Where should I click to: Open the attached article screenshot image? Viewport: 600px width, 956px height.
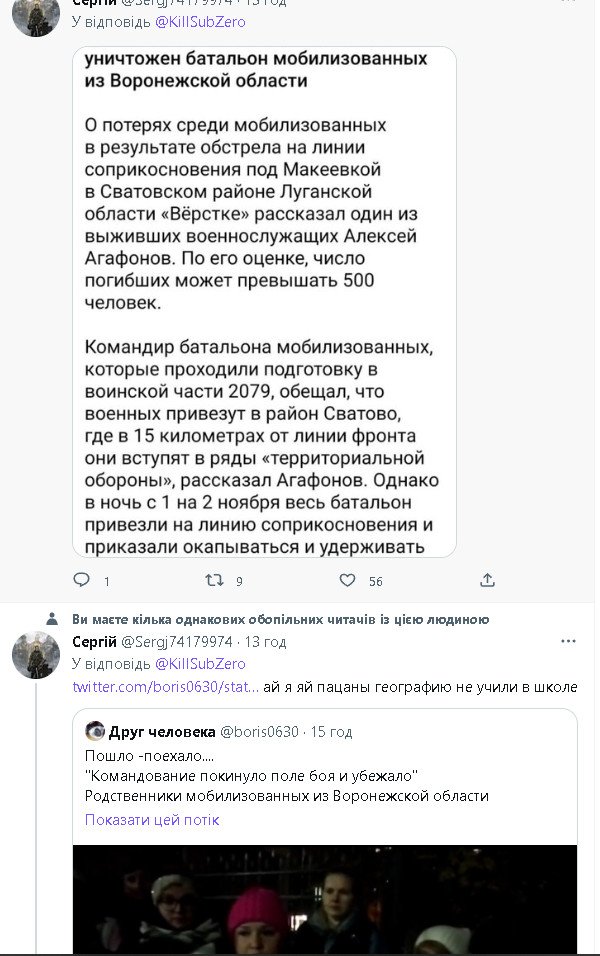[x=264, y=300]
